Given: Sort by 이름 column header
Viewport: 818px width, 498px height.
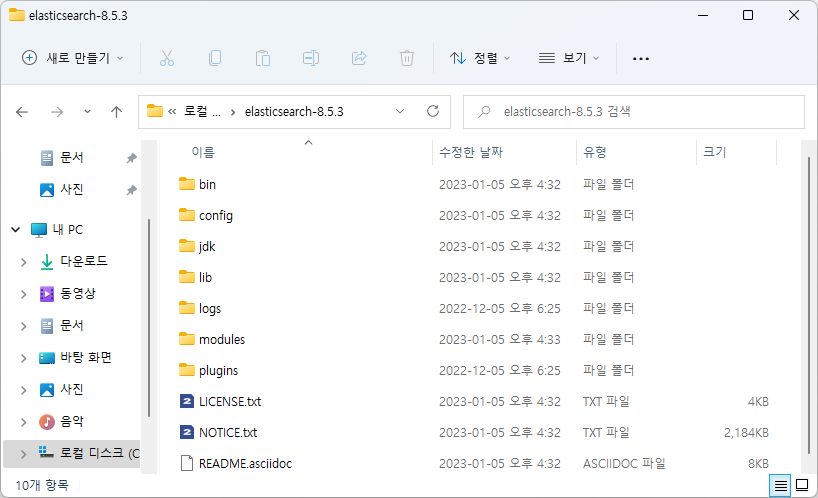Looking at the screenshot, I should coord(203,152).
